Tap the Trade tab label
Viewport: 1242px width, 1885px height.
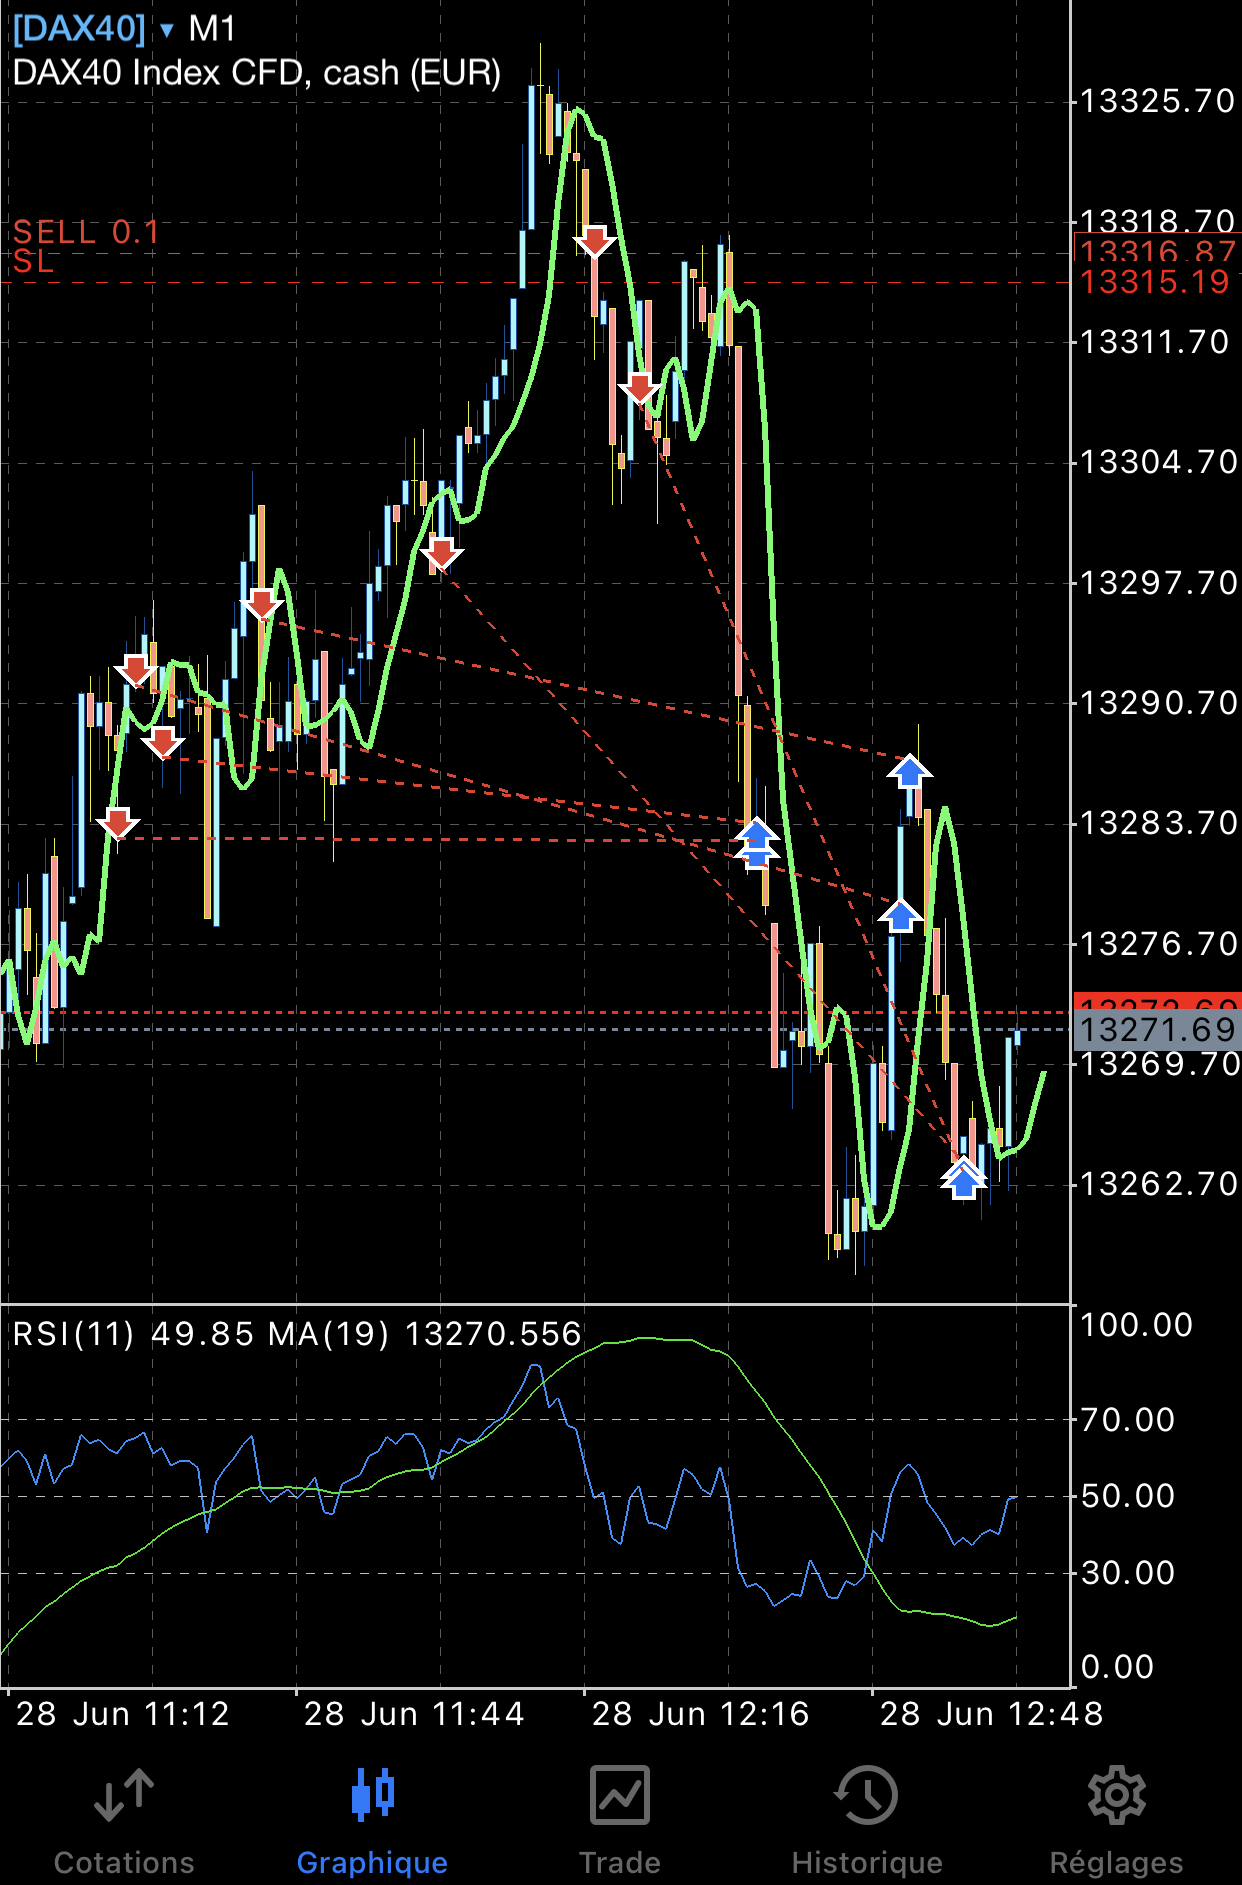620,1863
